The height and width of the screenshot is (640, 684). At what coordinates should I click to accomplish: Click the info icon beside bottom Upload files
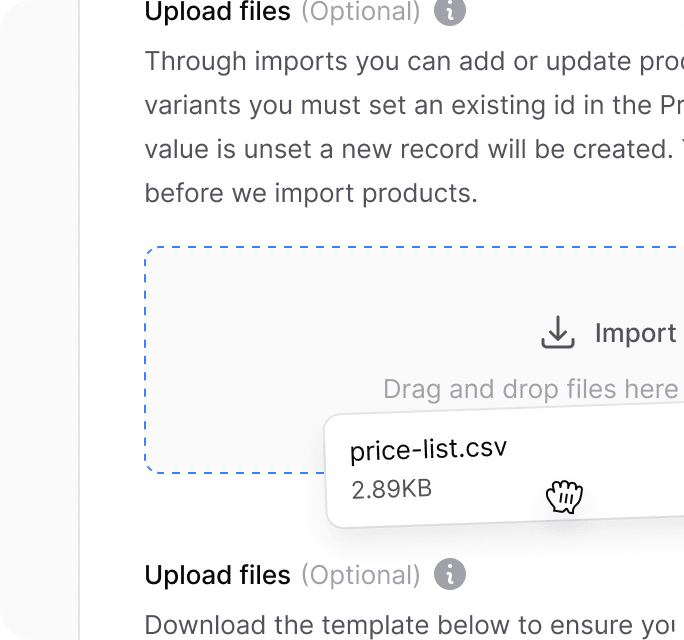450,574
